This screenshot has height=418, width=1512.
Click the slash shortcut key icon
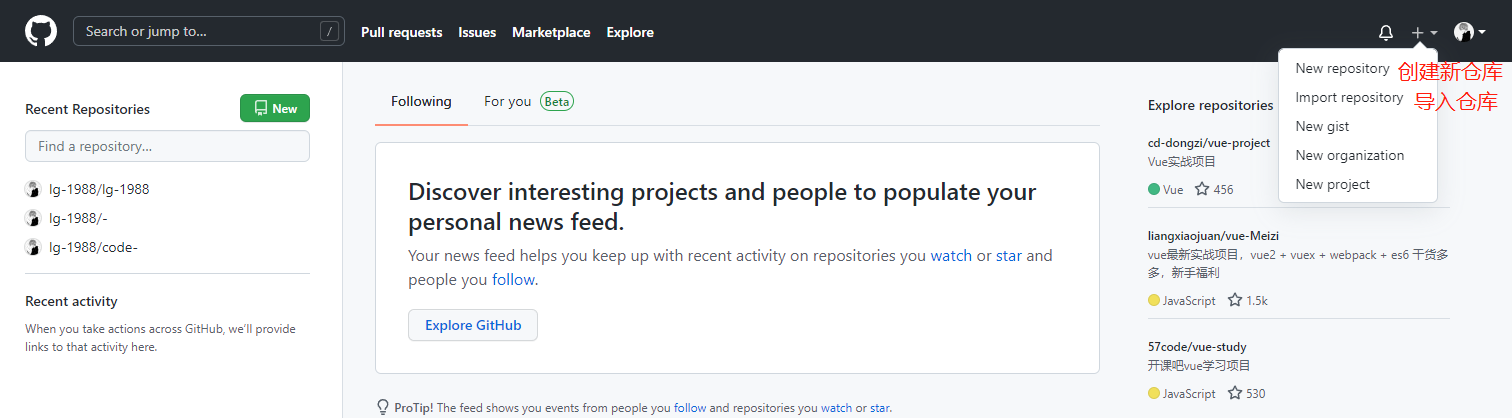pos(329,31)
